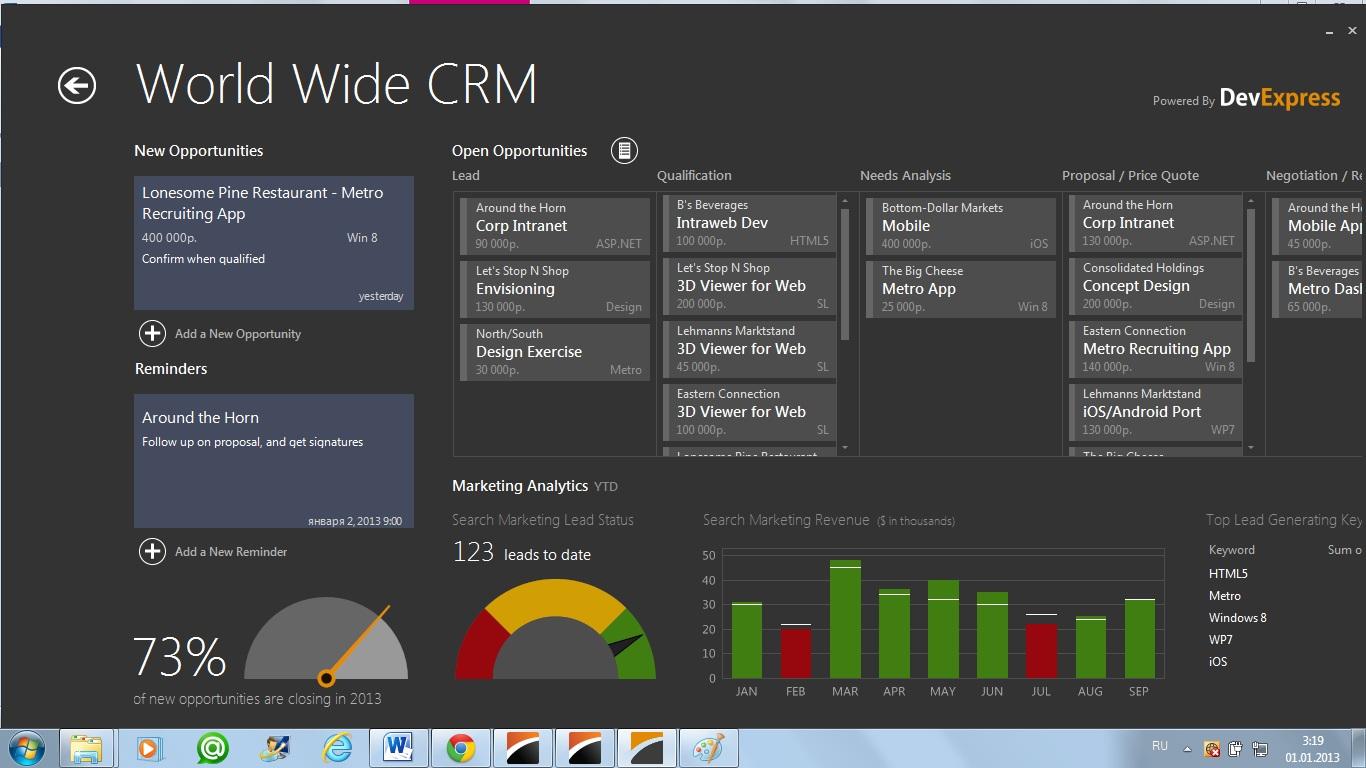Select the Consolidated Holdings Concept Design card
The image size is (1366, 768).
[x=1157, y=285]
